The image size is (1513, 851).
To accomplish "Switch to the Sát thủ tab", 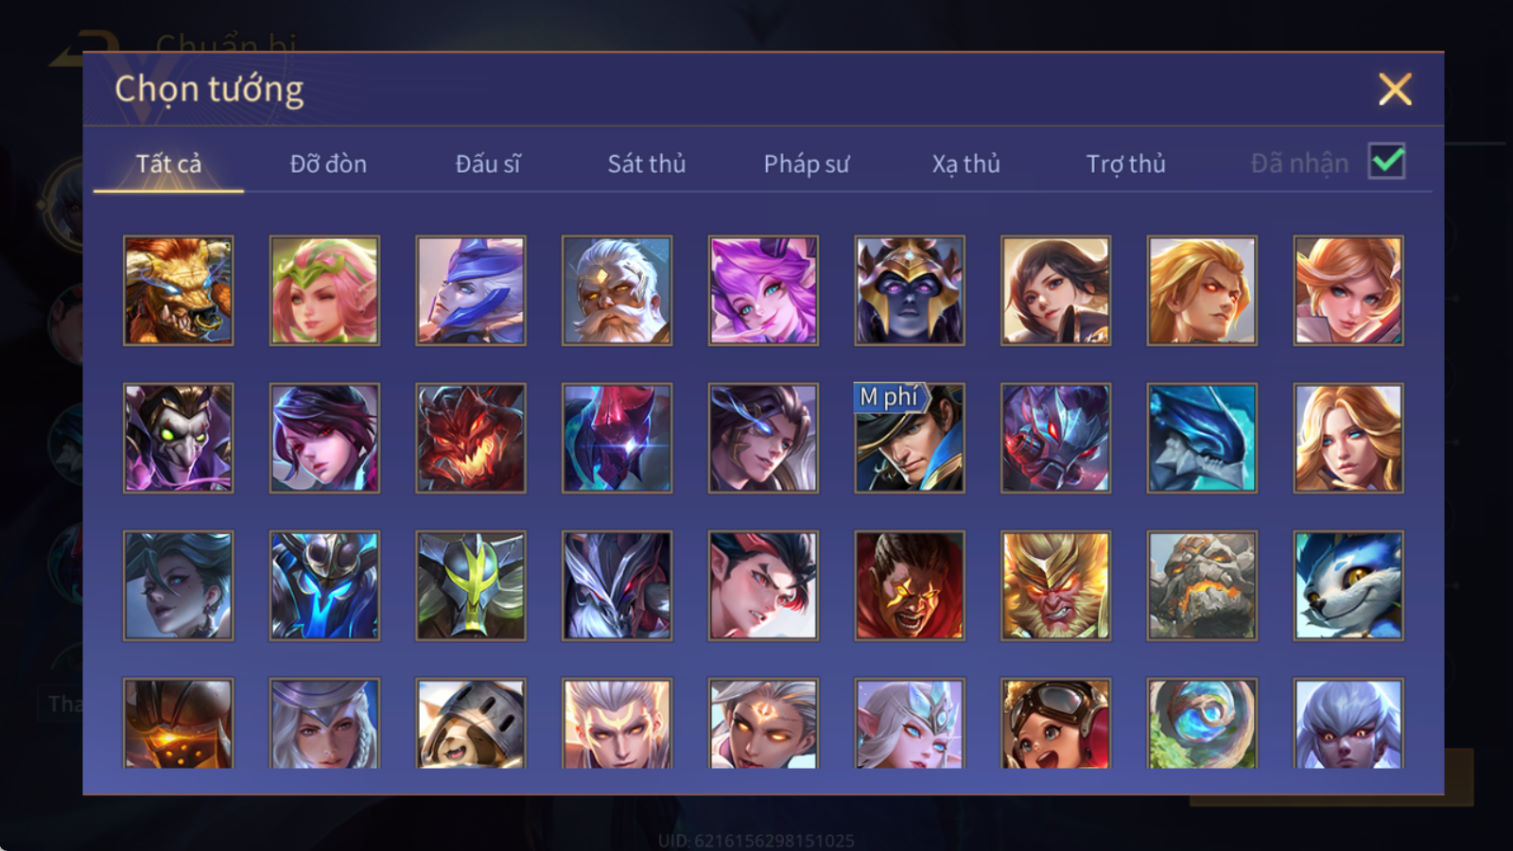I will (646, 164).
